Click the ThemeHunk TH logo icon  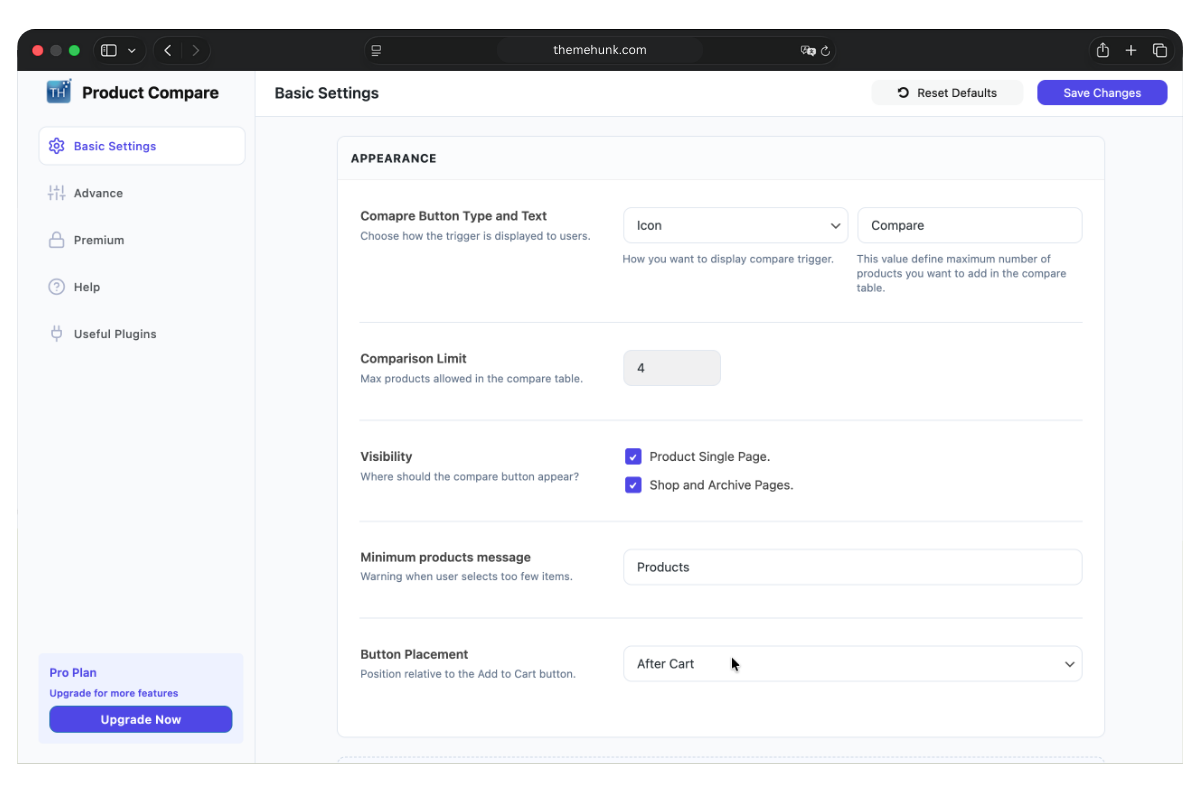tap(59, 91)
